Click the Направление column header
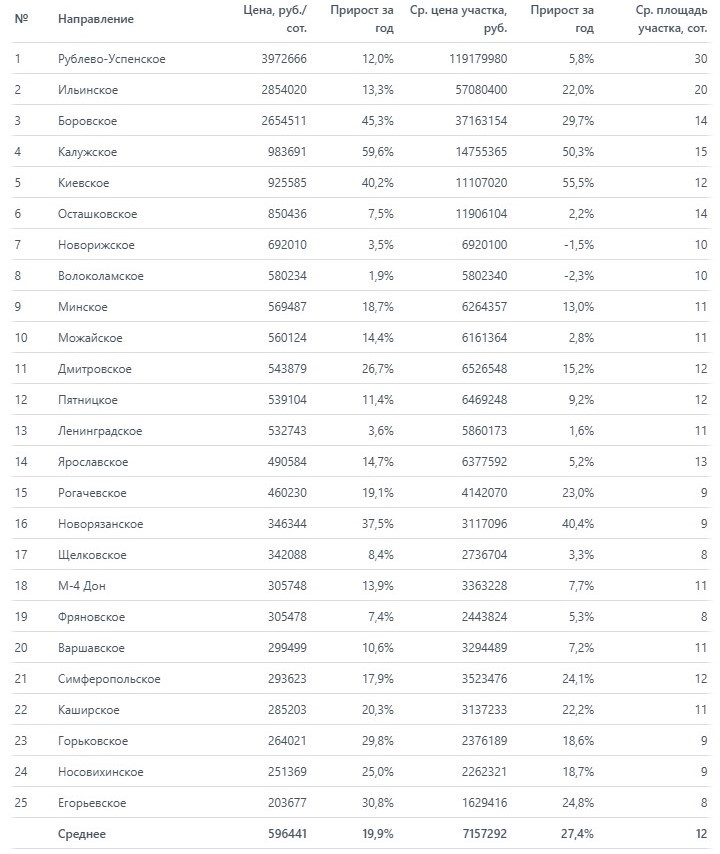Screen dimensions: 720x854 [x=95, y=19]
